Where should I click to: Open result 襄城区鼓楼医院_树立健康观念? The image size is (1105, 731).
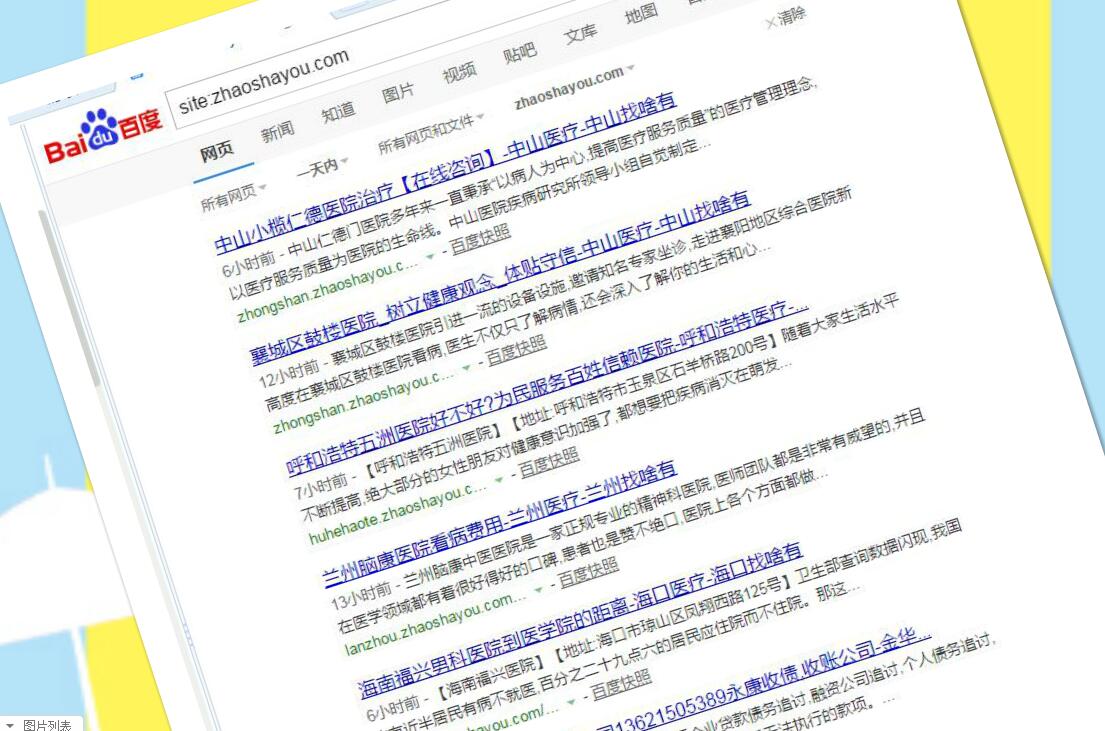pyautogui.click(x=500, y=278)
